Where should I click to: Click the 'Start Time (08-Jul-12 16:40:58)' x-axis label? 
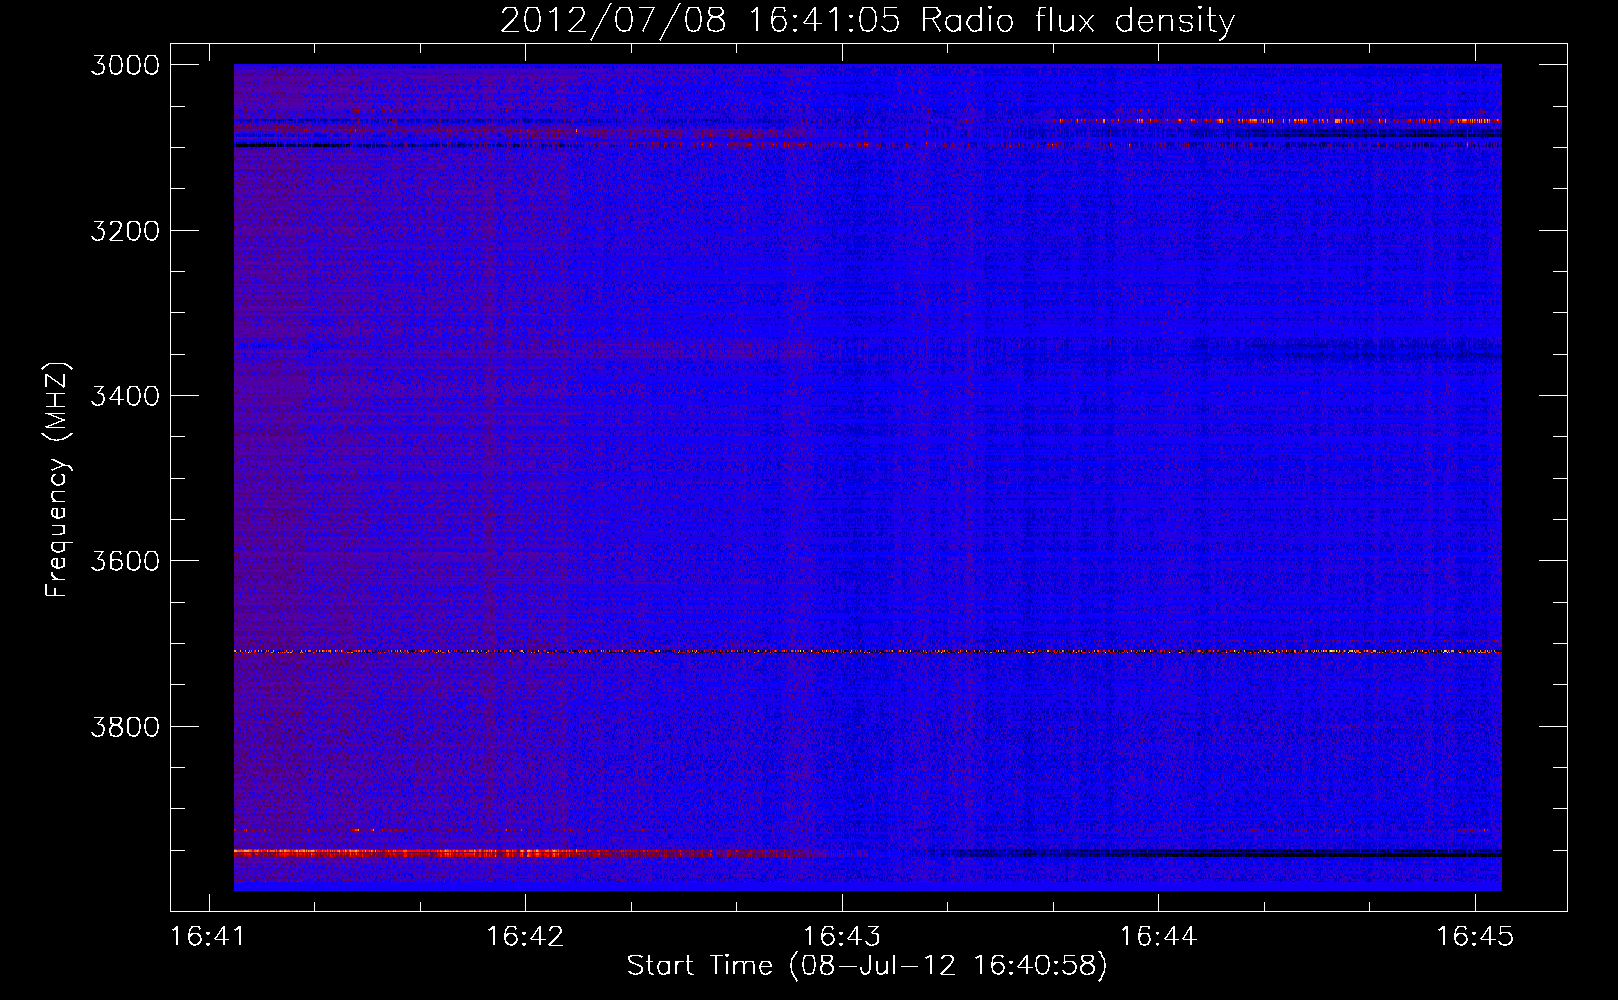(867, 966)
